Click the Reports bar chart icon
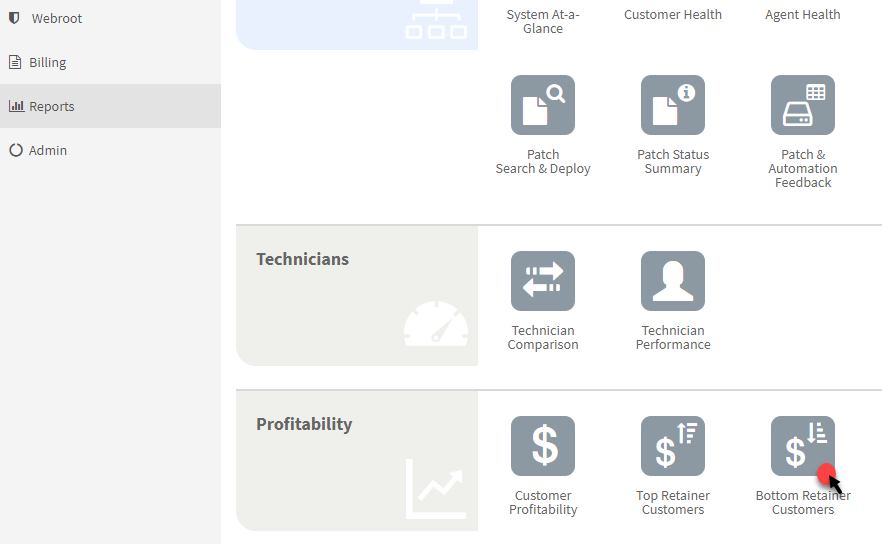882x544 pixels. (x=16, y=106)
